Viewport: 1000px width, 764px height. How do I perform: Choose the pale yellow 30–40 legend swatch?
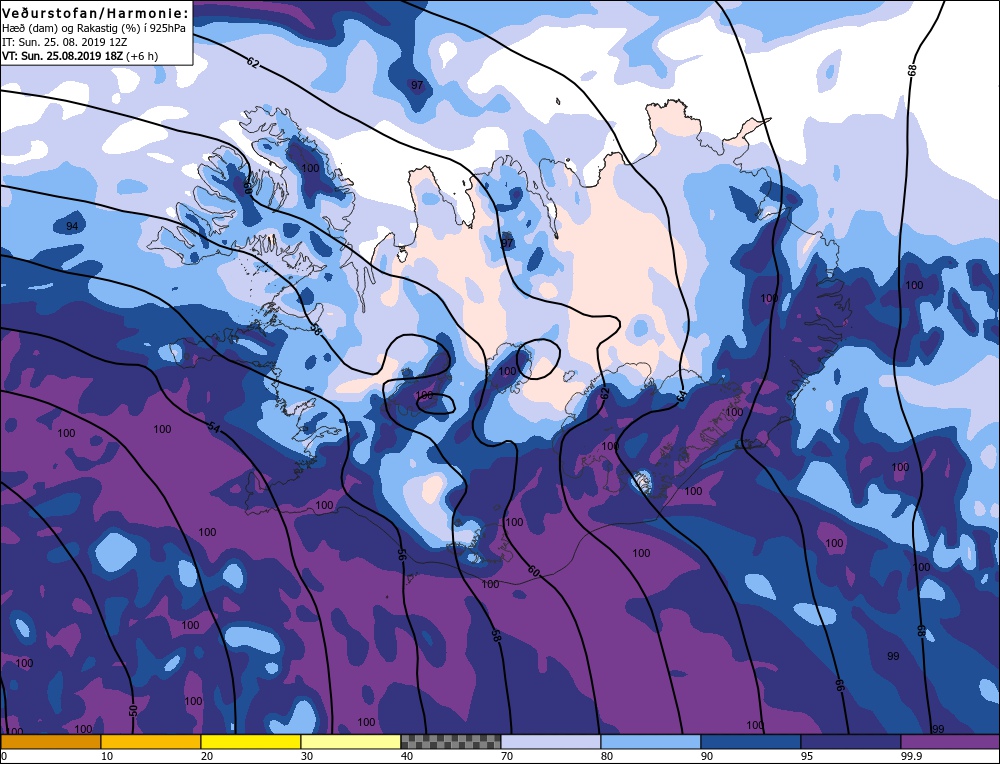(351, 741)
